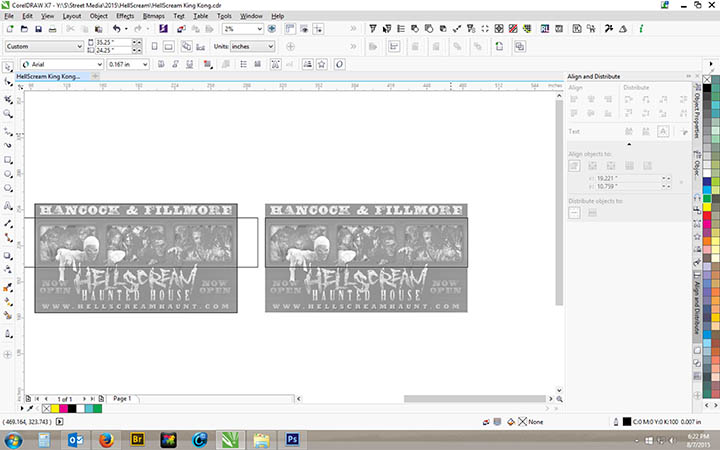Screen dimensions: 720x450
Task: Click the Open file folder icon
Action: pos(24,29)
